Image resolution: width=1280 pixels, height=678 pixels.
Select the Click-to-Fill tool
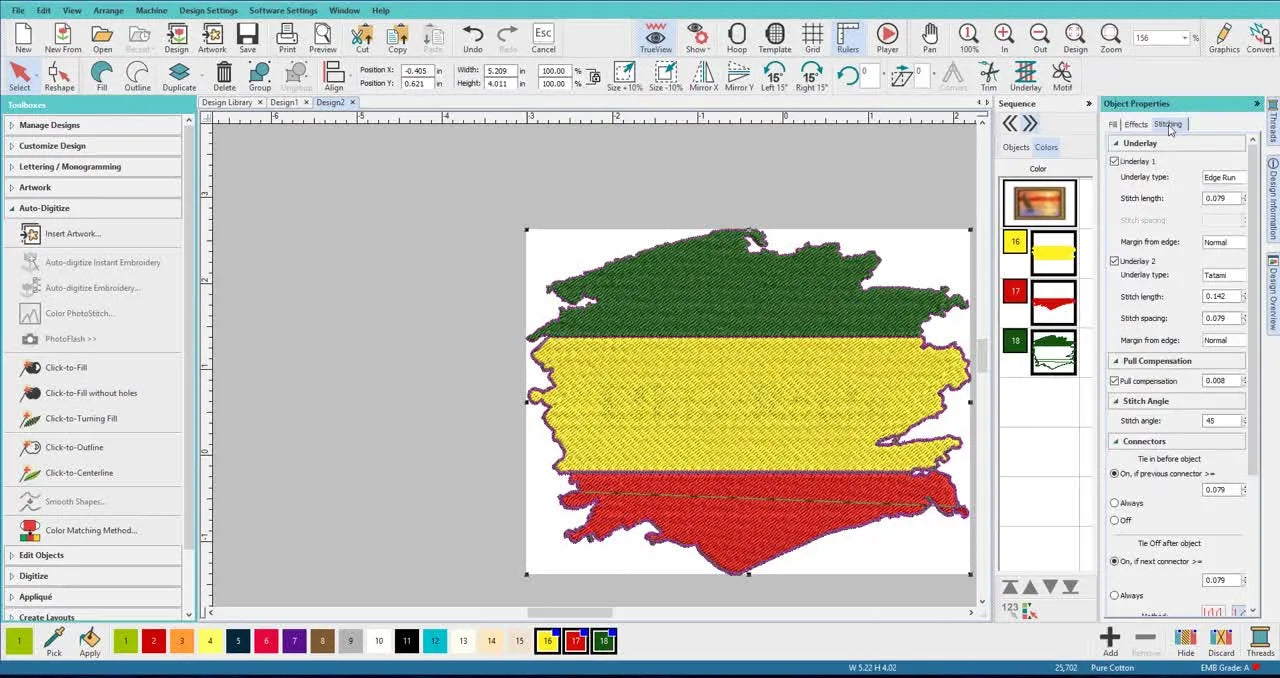point(64,367)
